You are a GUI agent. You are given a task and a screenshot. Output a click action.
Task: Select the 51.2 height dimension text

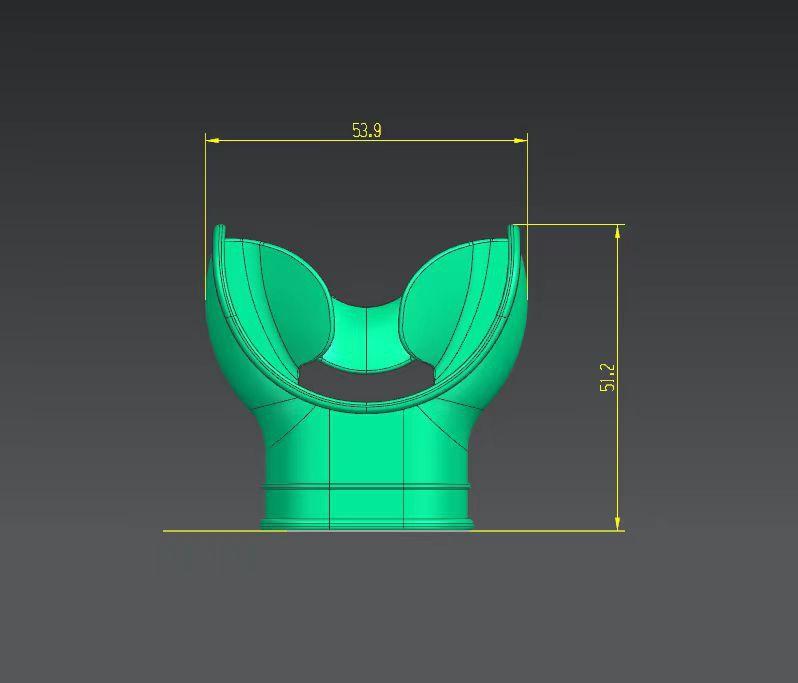coord(608,377)
